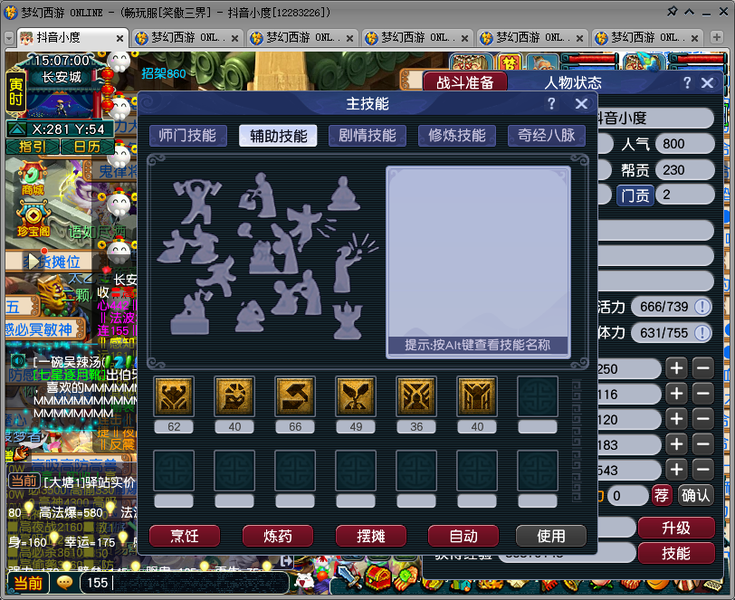Open the 日历 calendar button
This screenshot has height=600, width=735.
tap(87, 147)
